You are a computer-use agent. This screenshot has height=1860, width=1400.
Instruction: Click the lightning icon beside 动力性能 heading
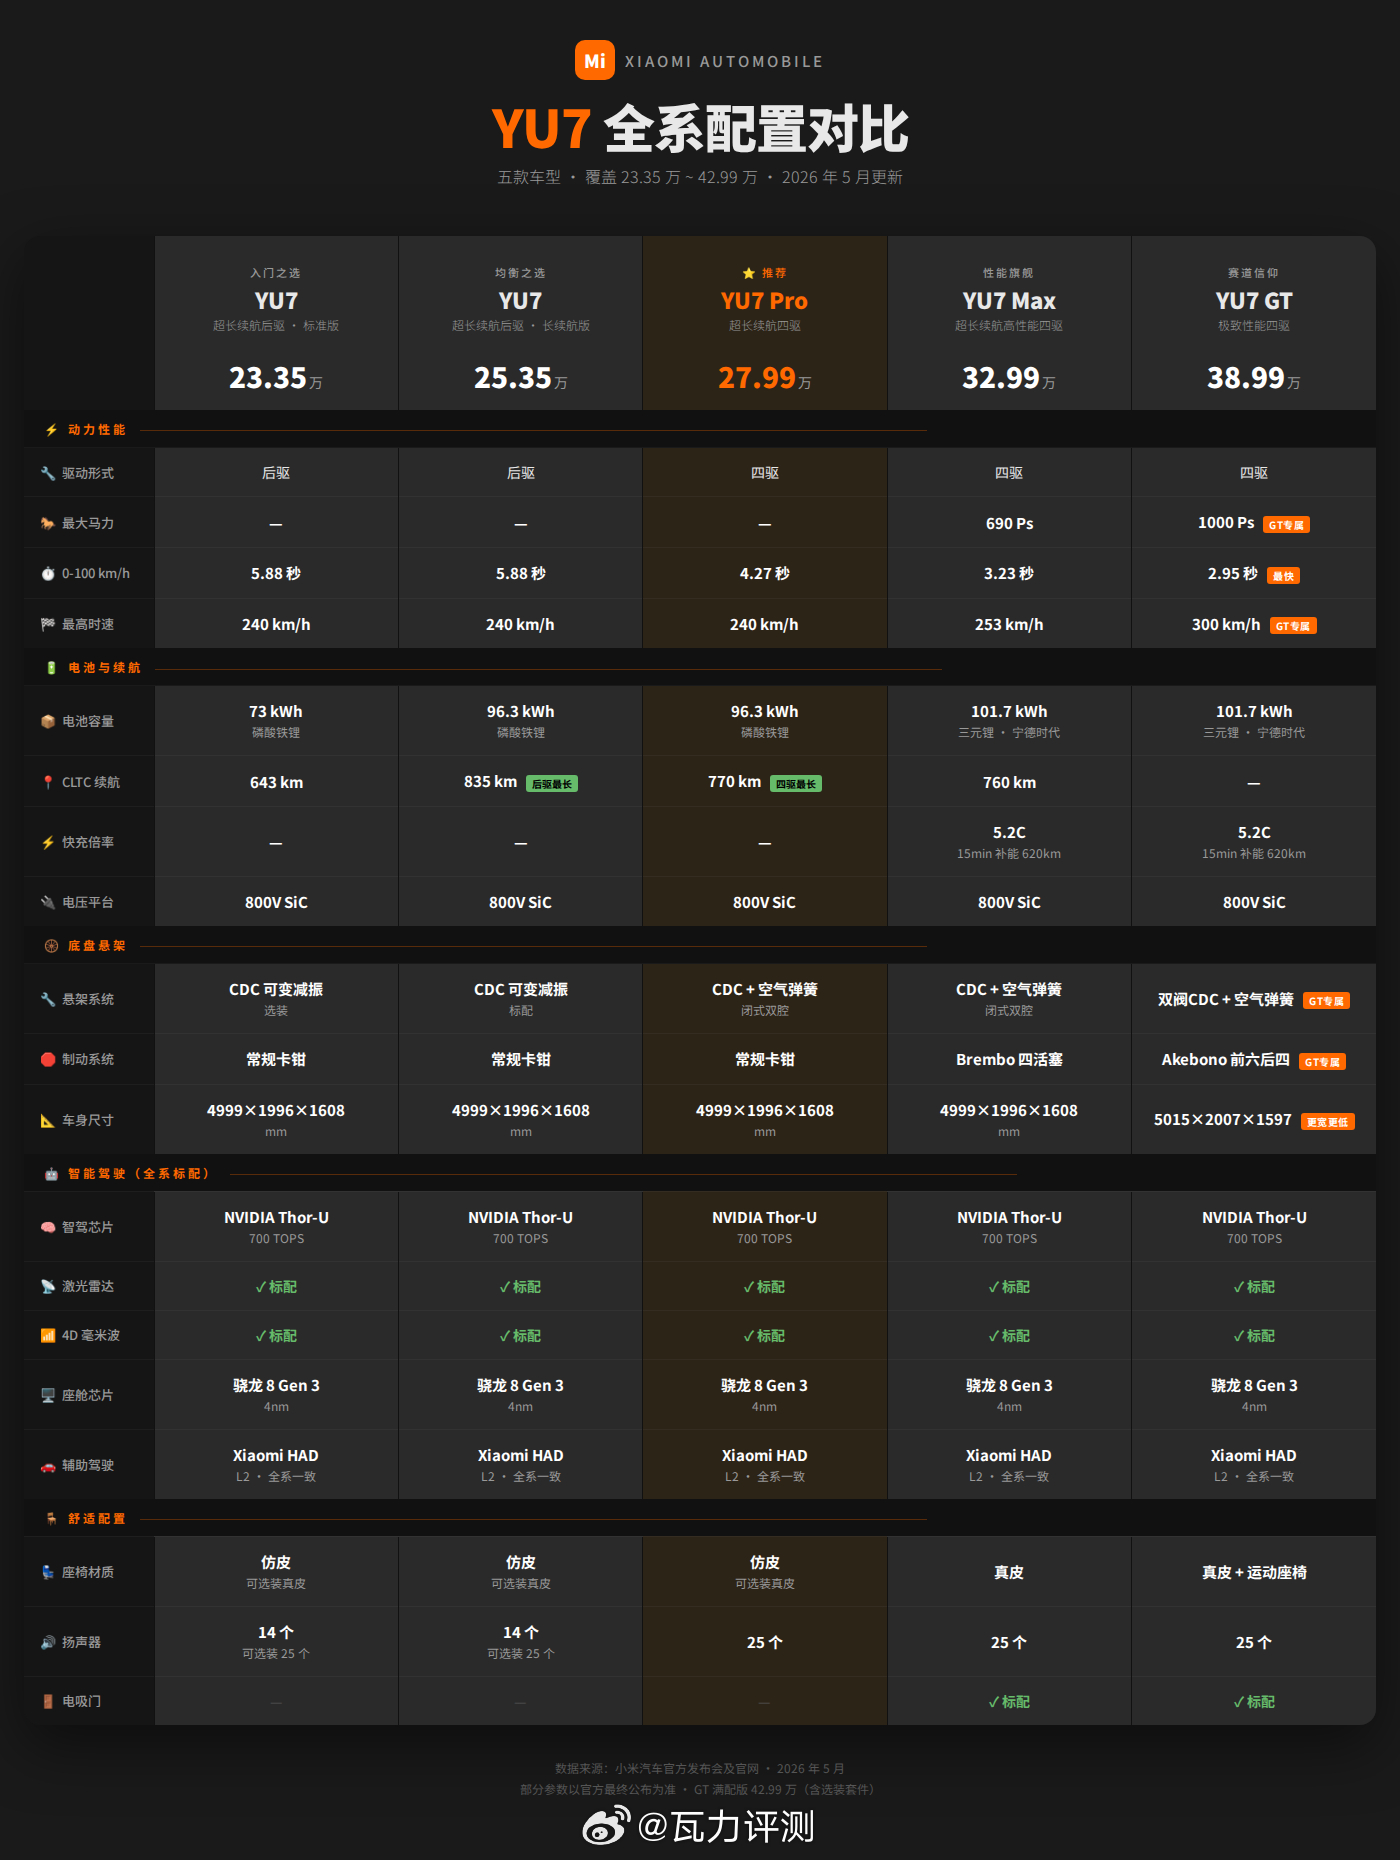[51, 430]
